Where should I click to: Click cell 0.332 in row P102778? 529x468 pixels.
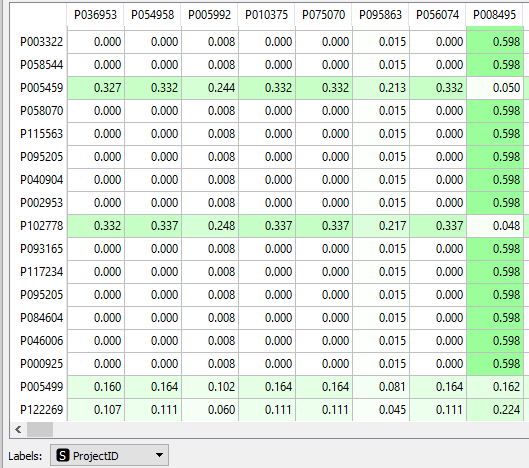(96, 226)
